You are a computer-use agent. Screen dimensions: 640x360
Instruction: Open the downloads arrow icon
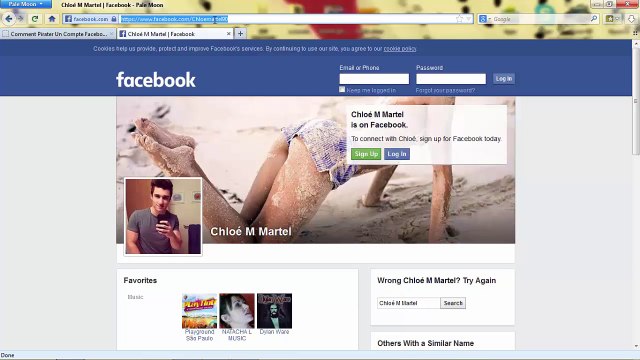tap(631, 19)
